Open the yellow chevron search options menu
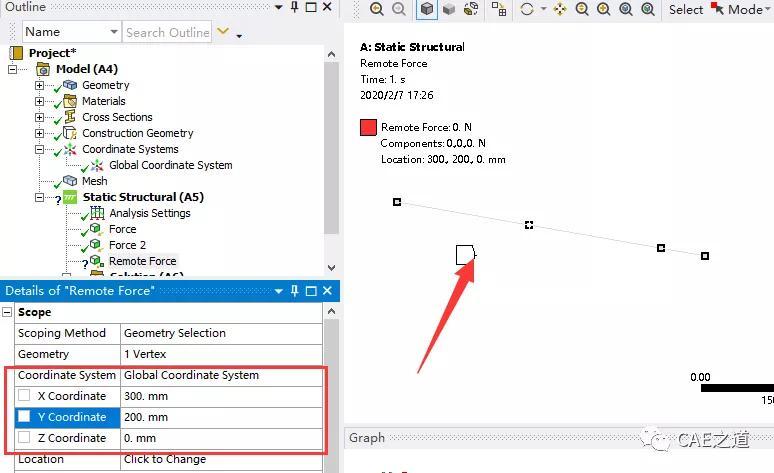774x473 pixels. (x=223, y=31)
